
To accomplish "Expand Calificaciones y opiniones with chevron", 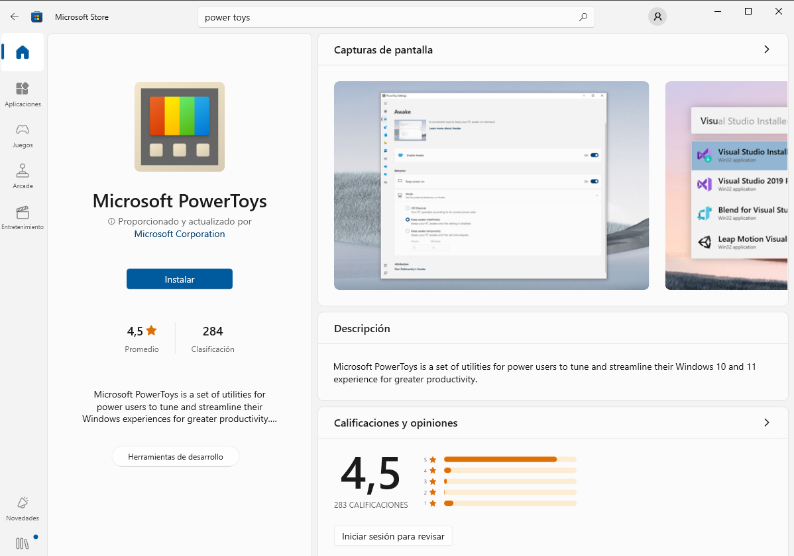I will pyautogui.click(x=767, y=422).
